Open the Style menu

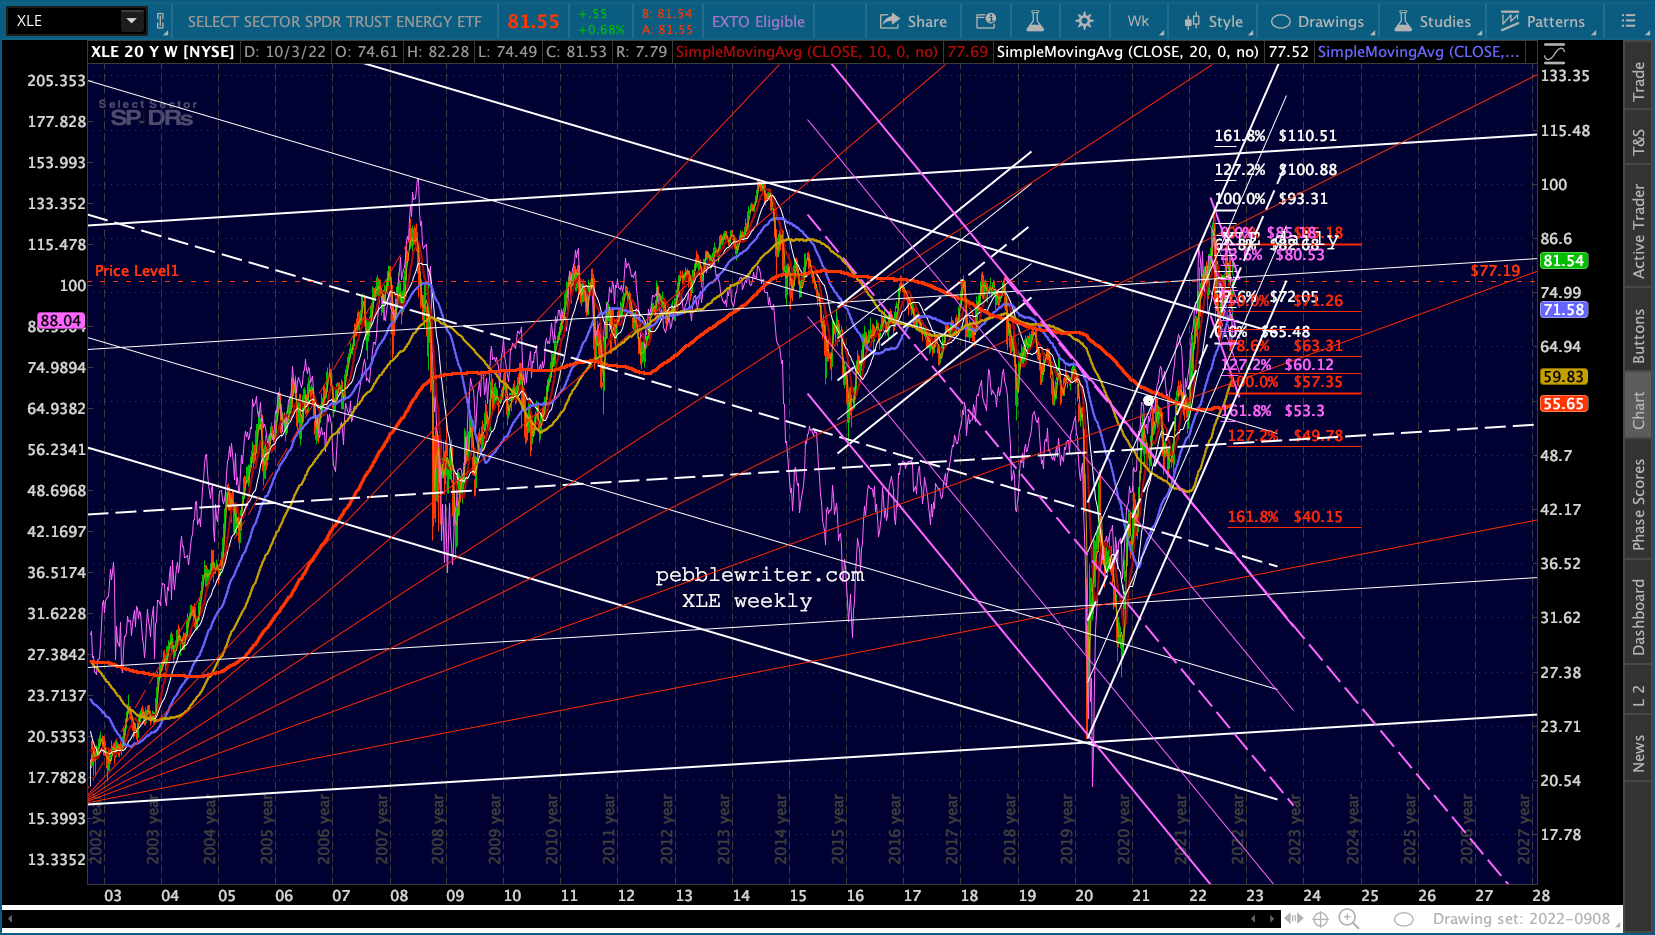(1213, 21)
